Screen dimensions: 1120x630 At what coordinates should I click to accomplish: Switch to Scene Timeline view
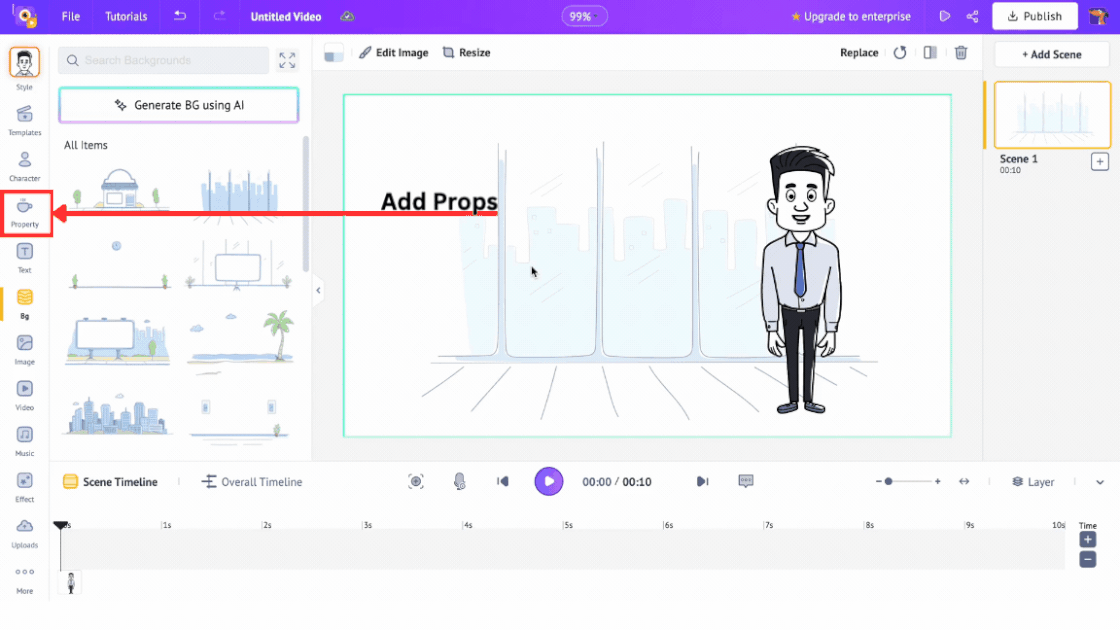(x=110, y=482)
